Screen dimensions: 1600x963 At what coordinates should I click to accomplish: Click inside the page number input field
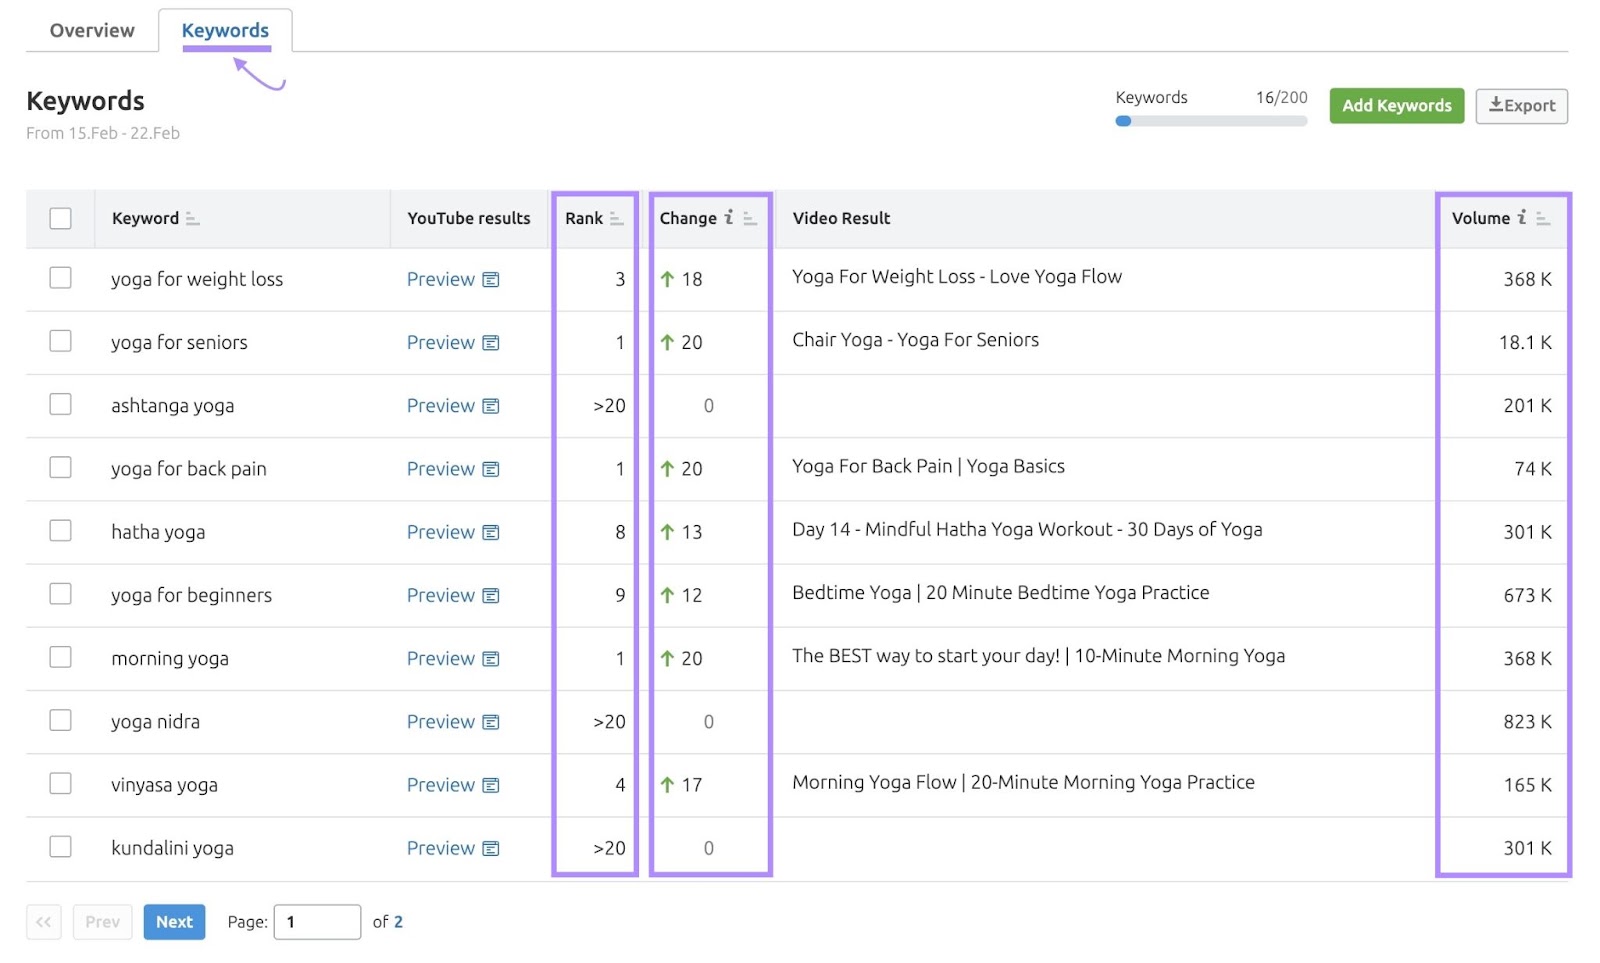point(316,921)
